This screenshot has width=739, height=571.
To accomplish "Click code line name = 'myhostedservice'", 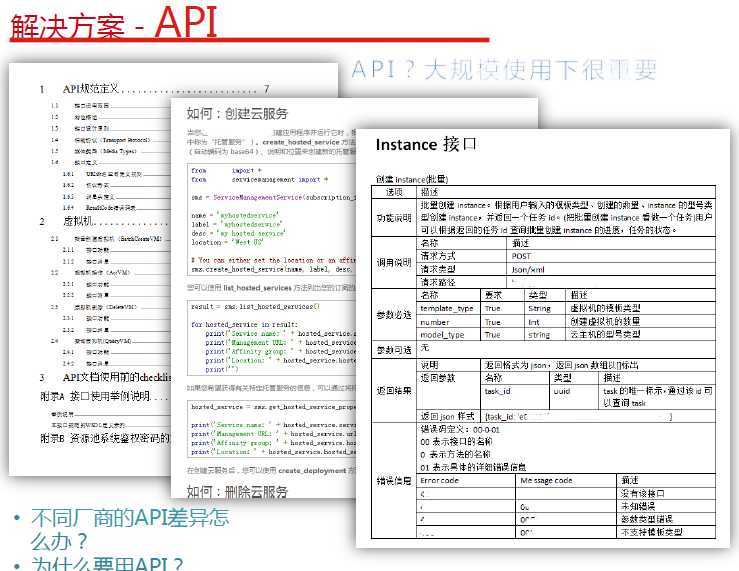I will point(235,215).
